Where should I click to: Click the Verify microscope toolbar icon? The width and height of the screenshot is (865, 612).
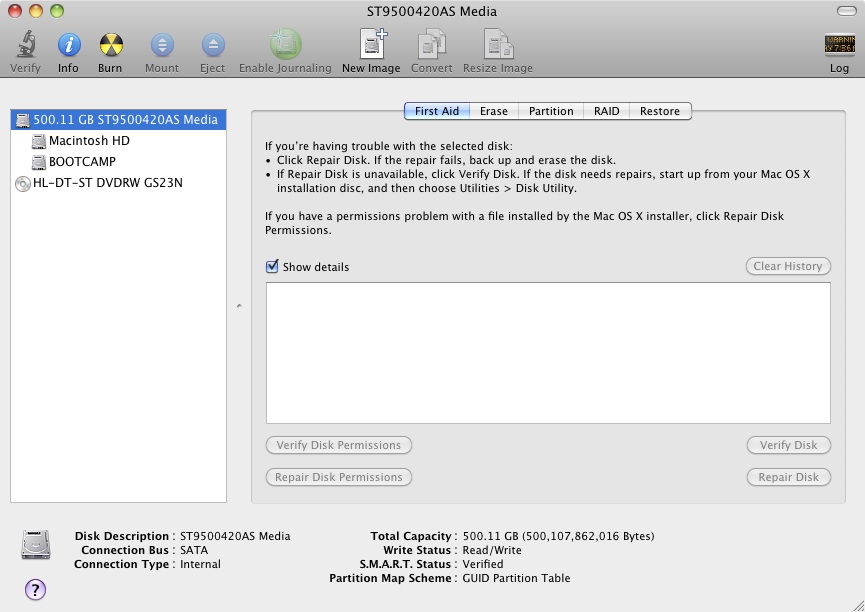click(x=26, y=44)
